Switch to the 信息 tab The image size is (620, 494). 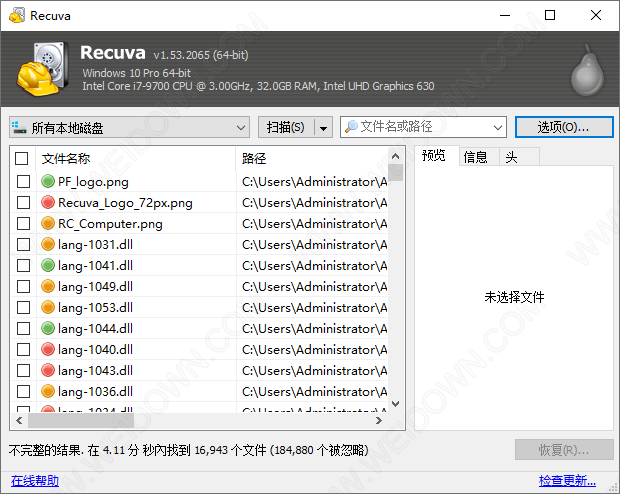click(475, 157)
